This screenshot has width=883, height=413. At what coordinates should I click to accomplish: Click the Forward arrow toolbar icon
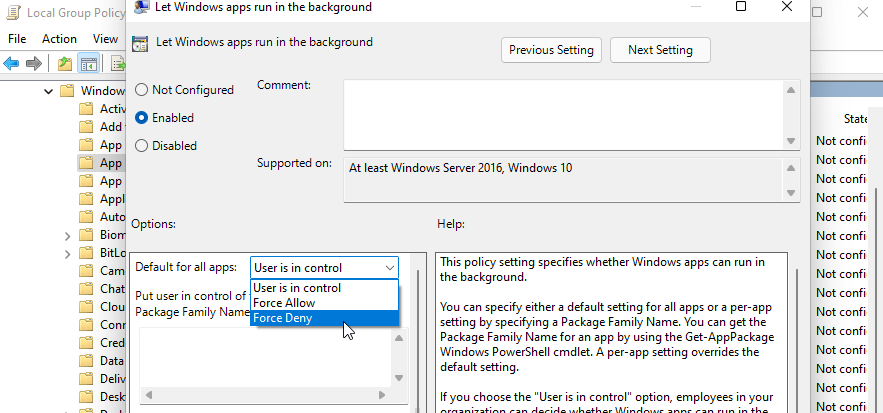(x=34, y=64)
